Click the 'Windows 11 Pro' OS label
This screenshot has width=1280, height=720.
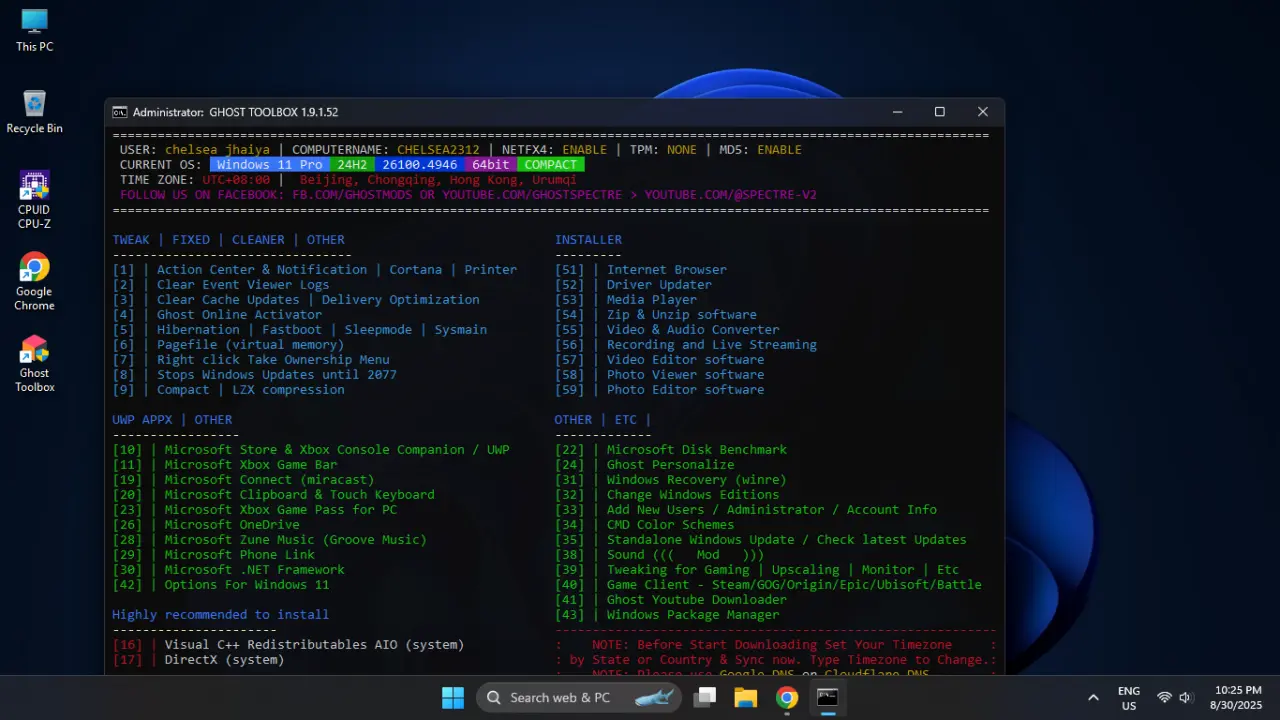[x=270, y=164]
